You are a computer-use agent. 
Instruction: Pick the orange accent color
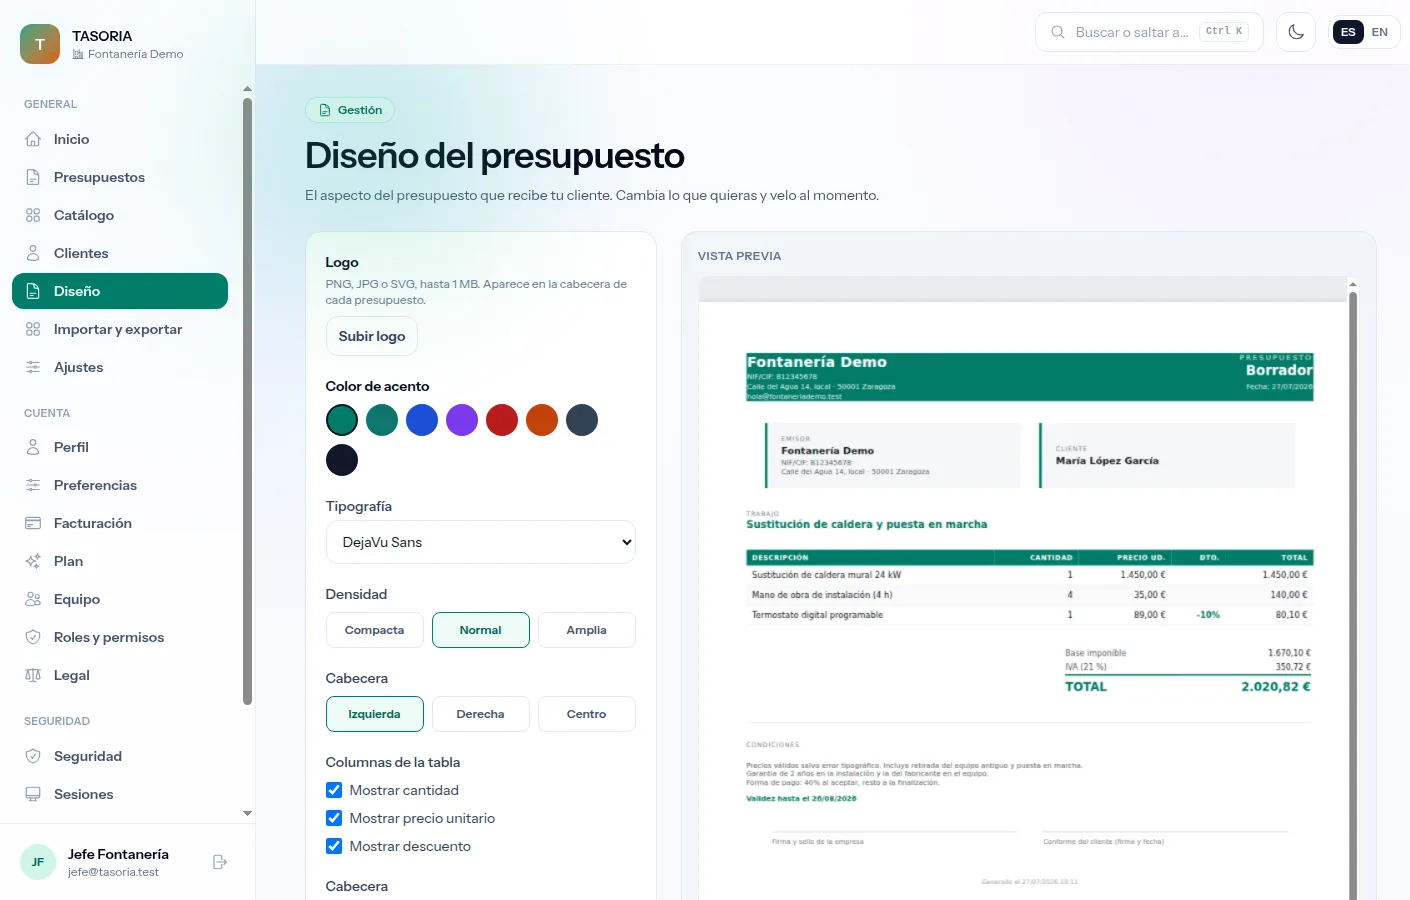pyautogui.click(x=542, y=420)
